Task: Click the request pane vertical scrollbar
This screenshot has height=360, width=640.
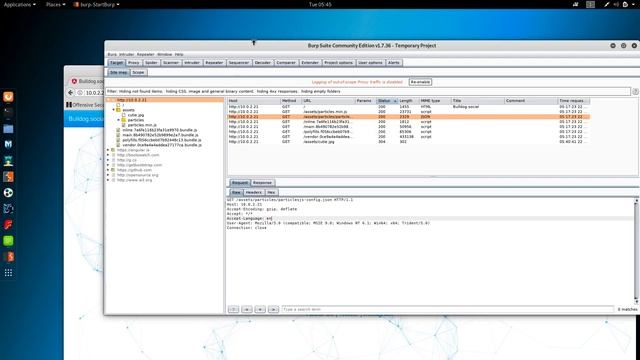Action: (x=636, y=251)
